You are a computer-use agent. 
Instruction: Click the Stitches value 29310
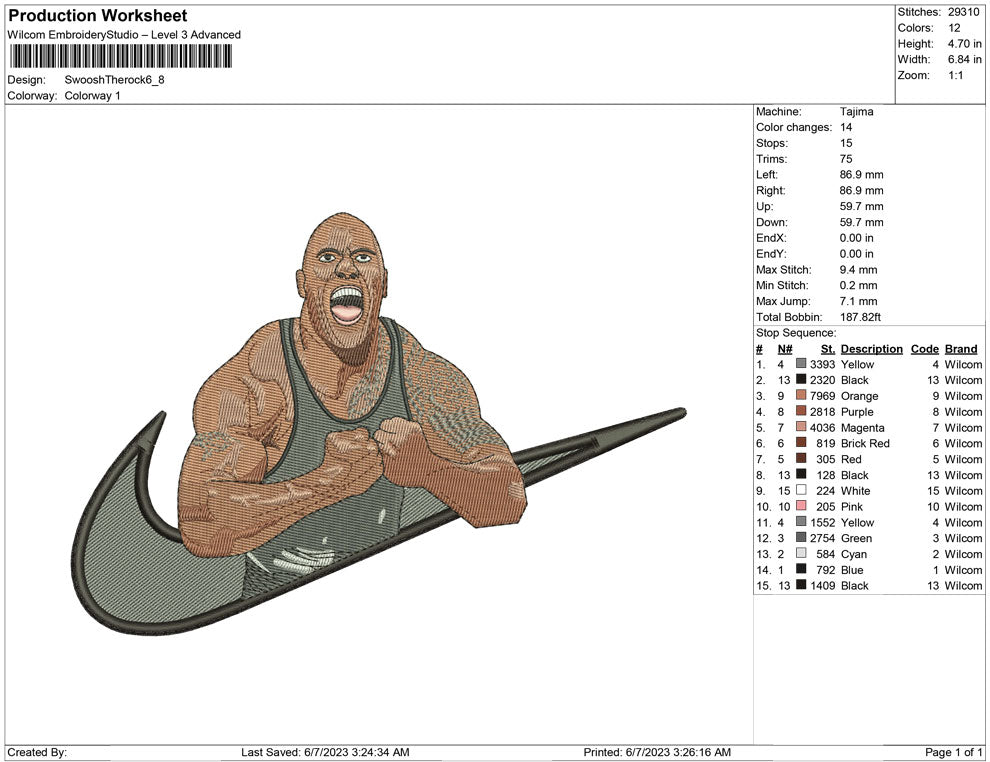click(963, 12)
